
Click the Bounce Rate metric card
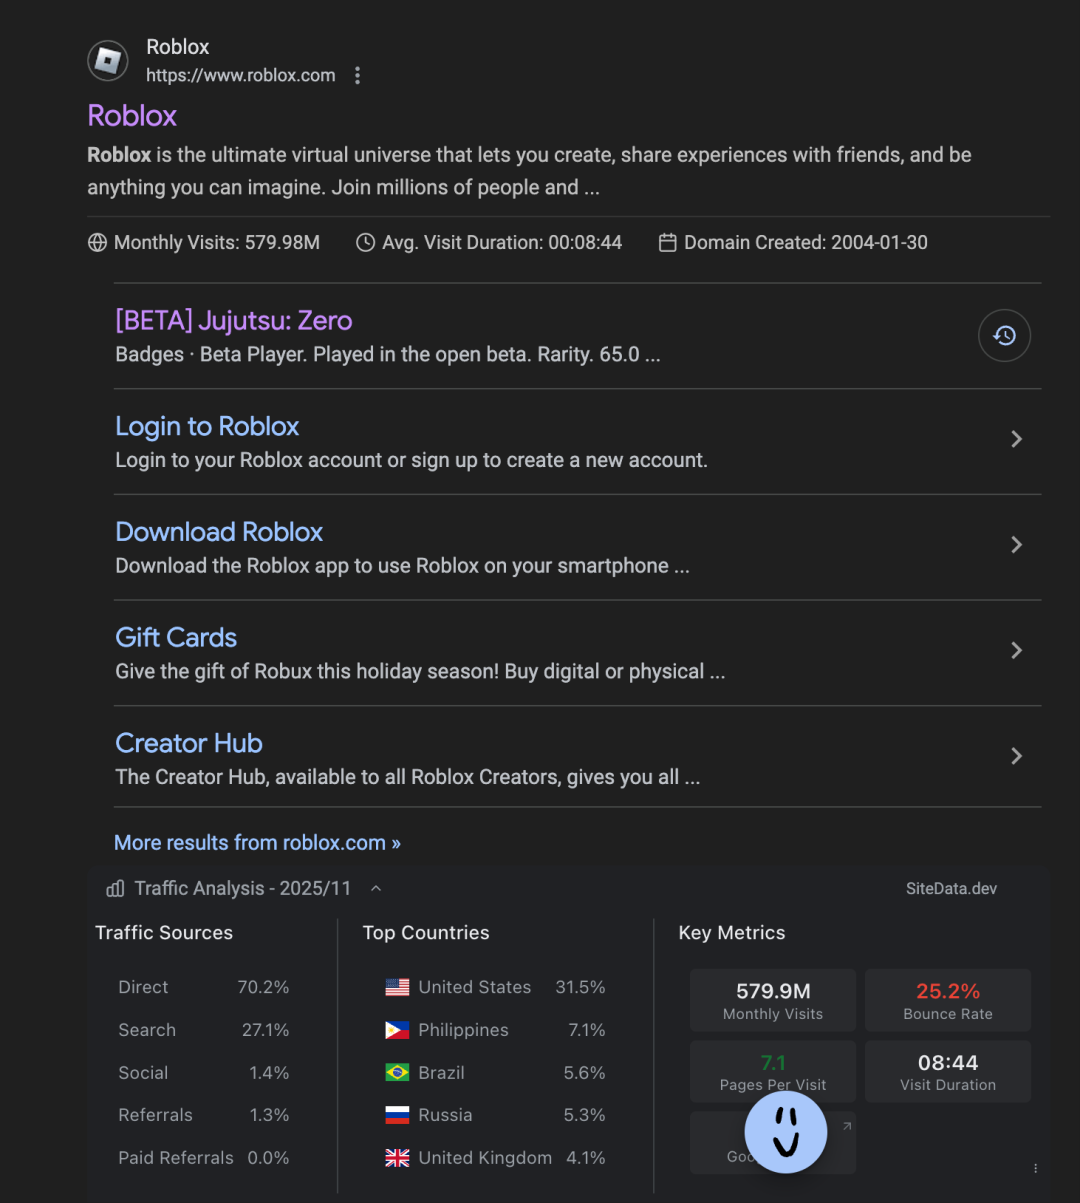948,1000
